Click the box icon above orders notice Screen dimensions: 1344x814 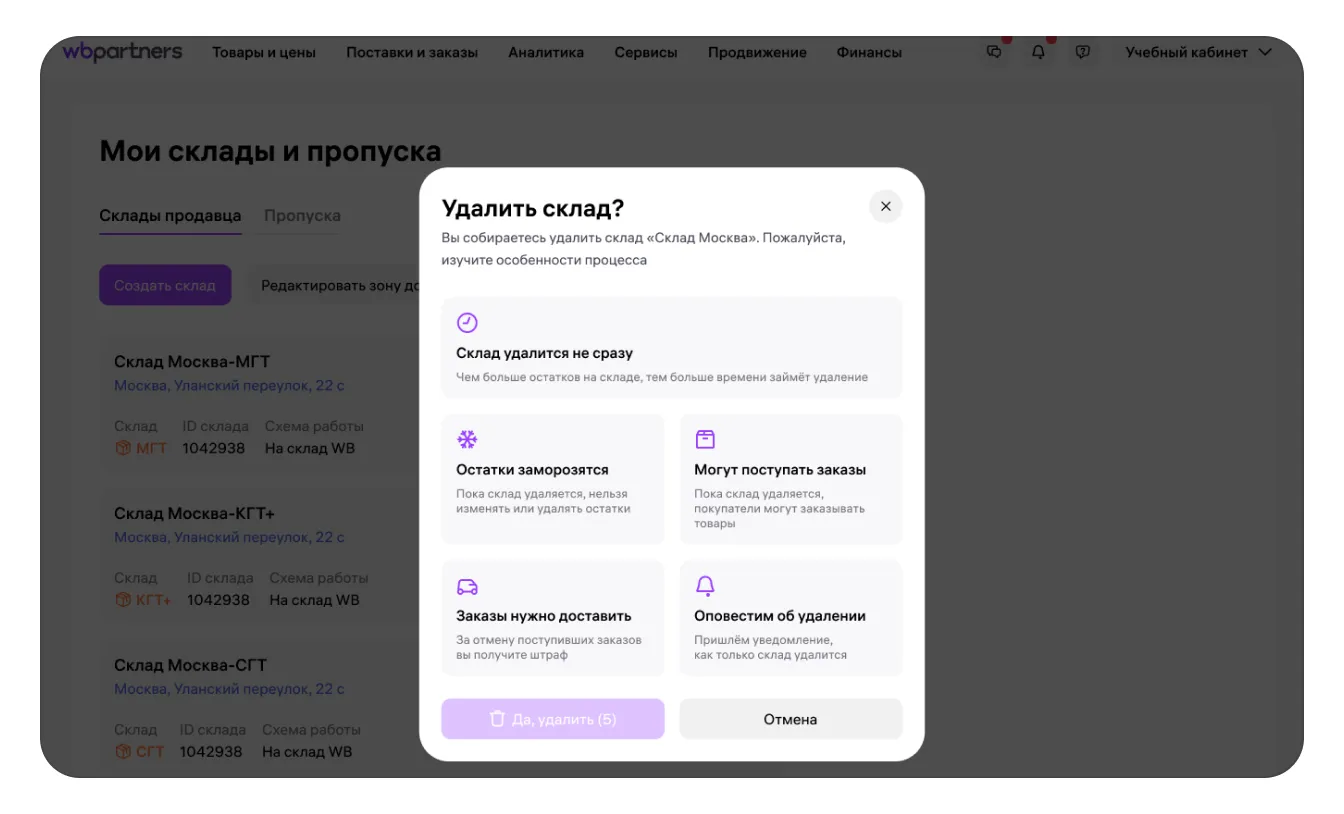tap(705, 439)
